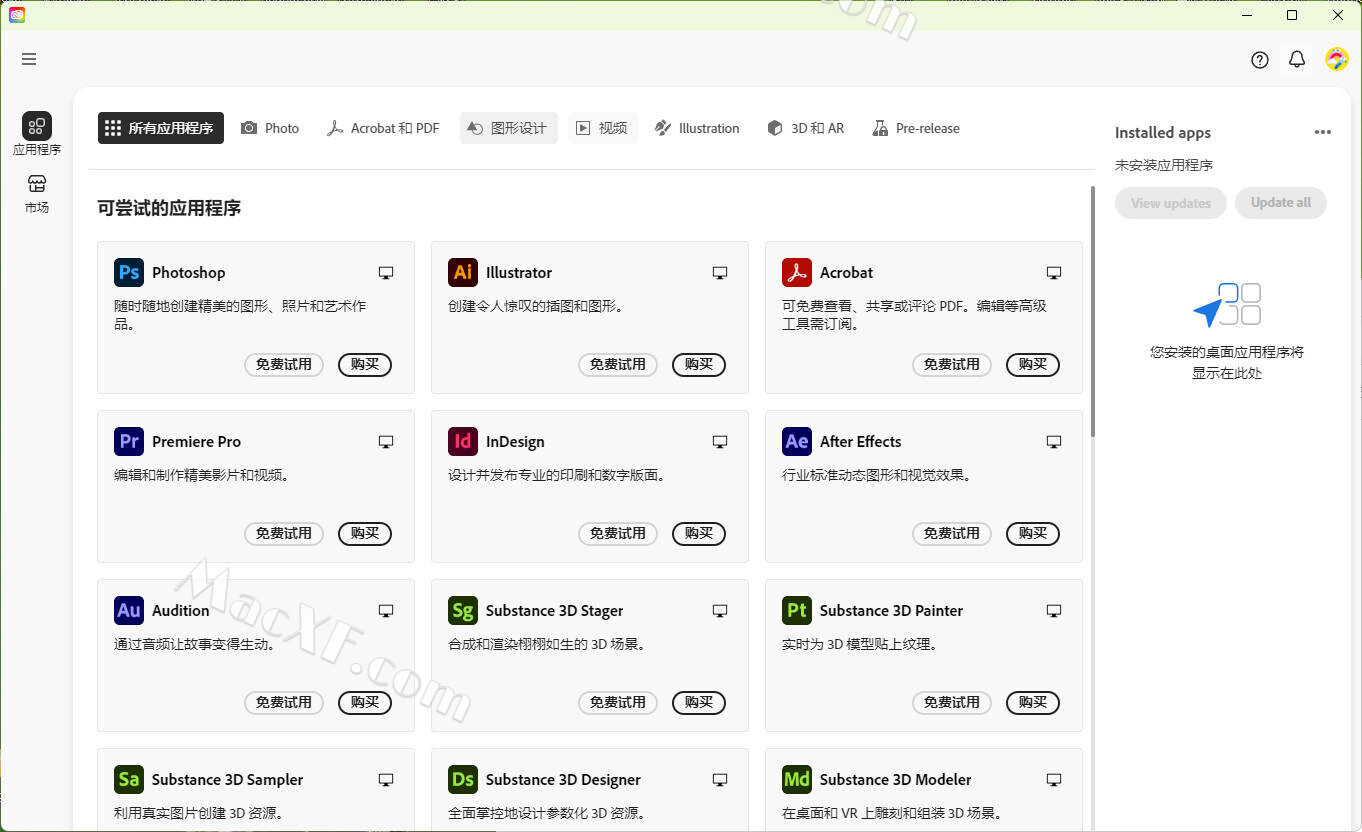This screenshot has width=1362, height=832.
Task: Click desktop monitor icon on InDesign card
Action: [720, 442]
